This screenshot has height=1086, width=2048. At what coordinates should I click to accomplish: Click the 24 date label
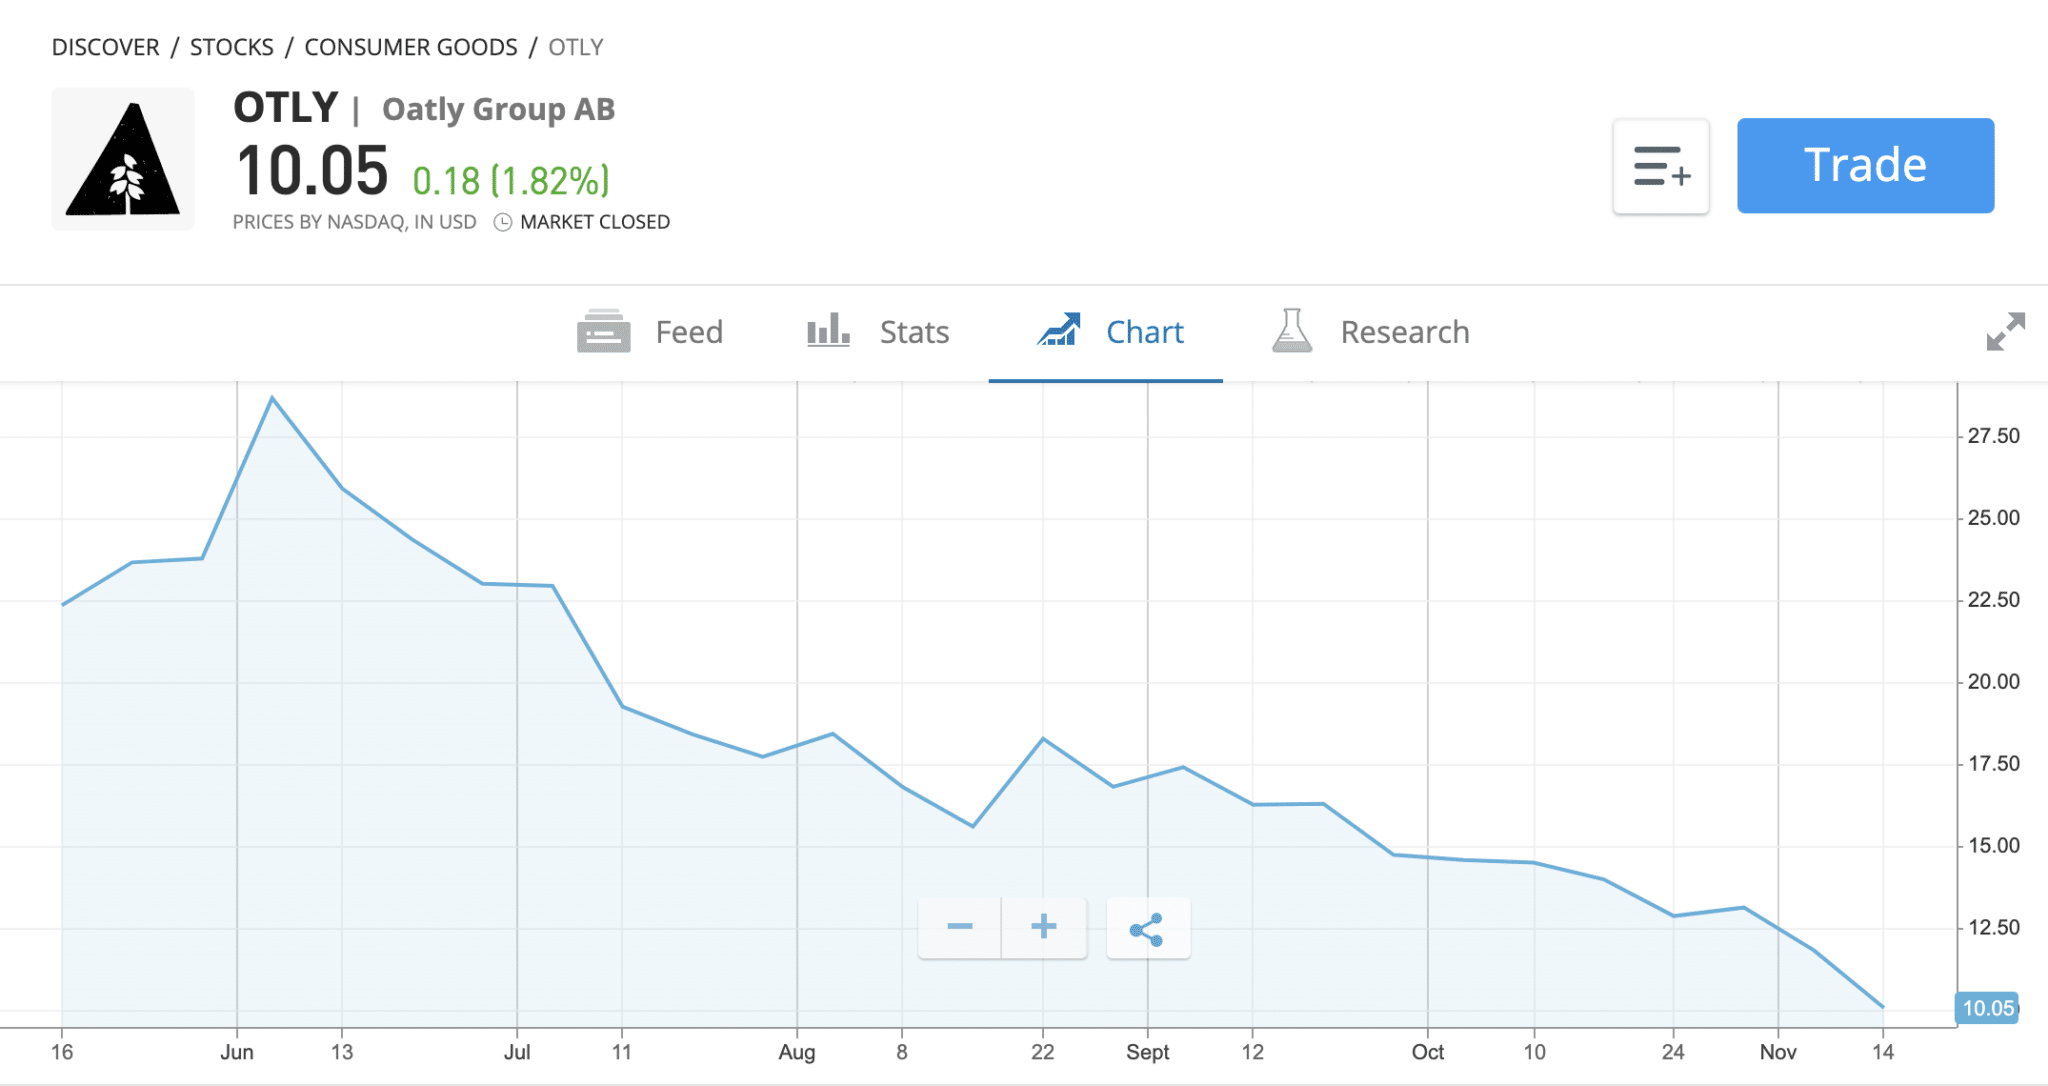pos(1673,1052)
